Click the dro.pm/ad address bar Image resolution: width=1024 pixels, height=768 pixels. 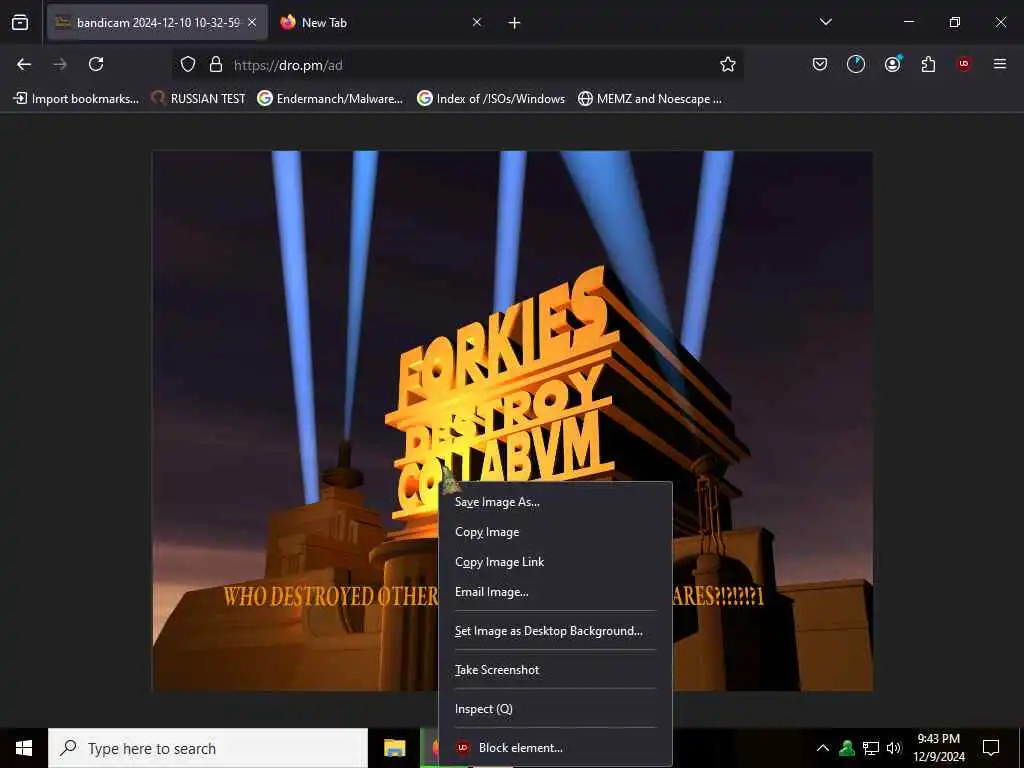pos(457,65)
